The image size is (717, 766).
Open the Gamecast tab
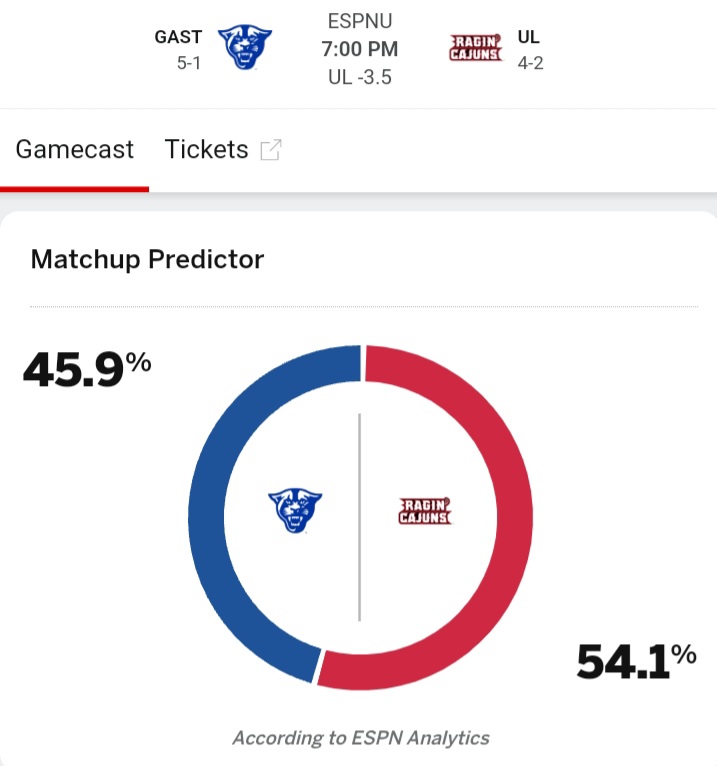[75, 150]
